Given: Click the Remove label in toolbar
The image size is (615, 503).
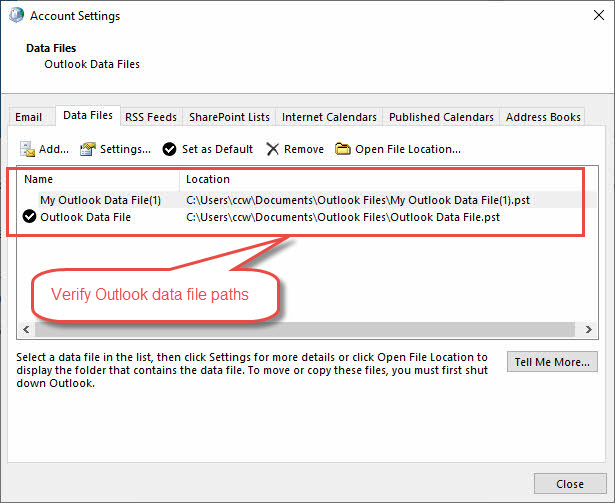Looking at the screenshot, I should [304, 149].
